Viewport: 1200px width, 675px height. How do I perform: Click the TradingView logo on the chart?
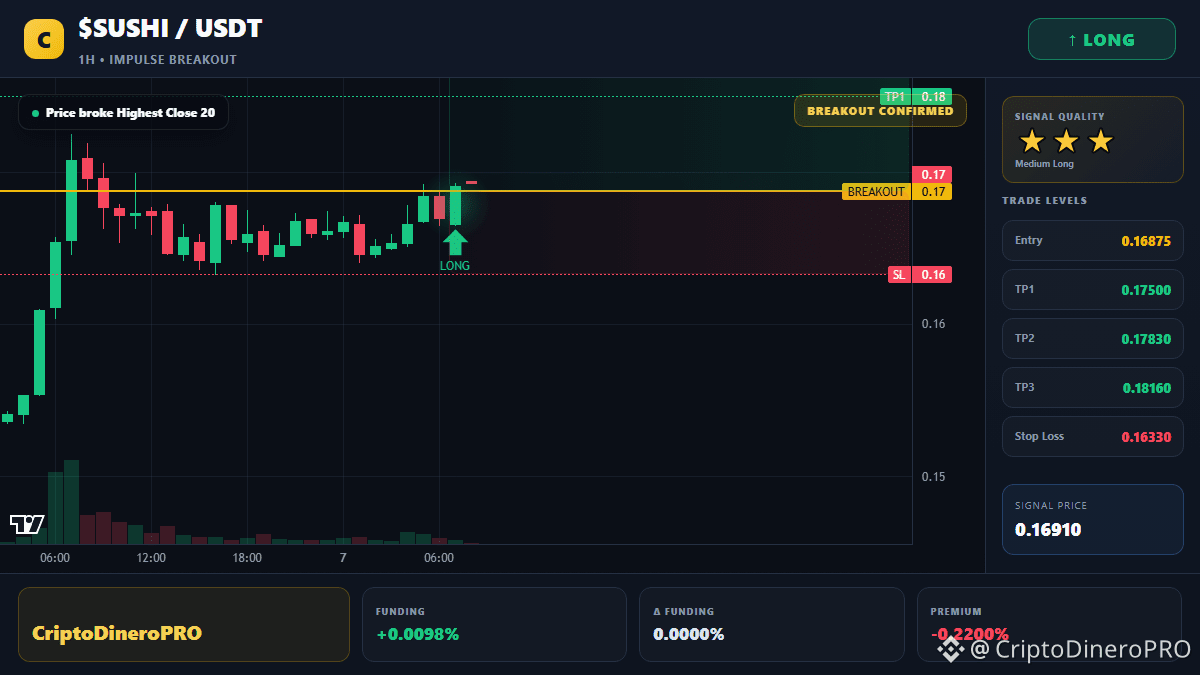pos(27,524)
